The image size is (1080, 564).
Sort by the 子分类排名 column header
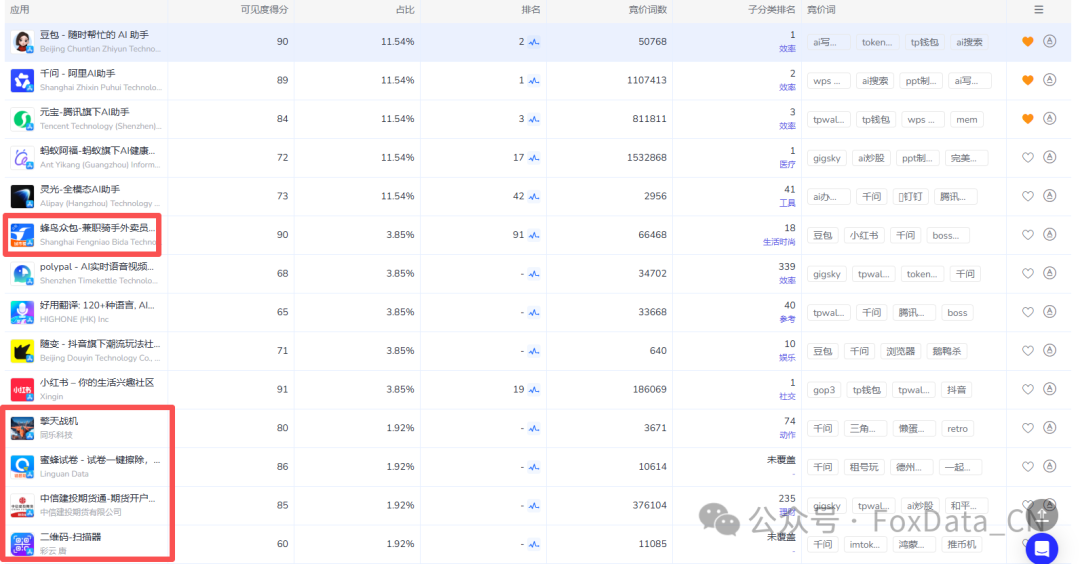(x=771, y=10)
